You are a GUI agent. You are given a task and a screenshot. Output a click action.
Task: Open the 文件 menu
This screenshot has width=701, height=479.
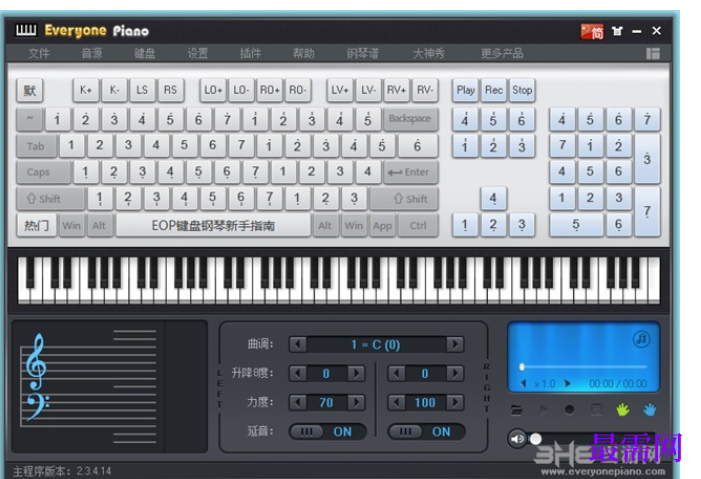point(39,54)
